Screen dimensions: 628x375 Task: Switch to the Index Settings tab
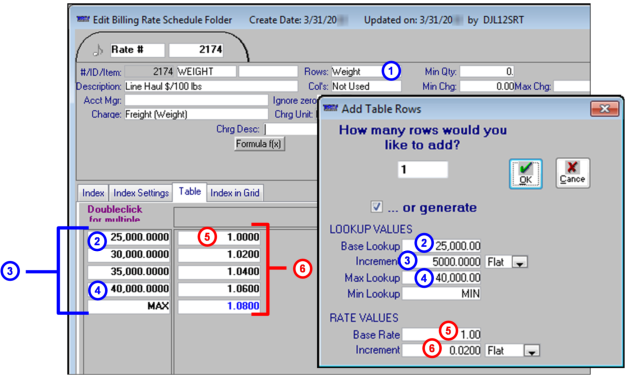[x=141, y=193]
